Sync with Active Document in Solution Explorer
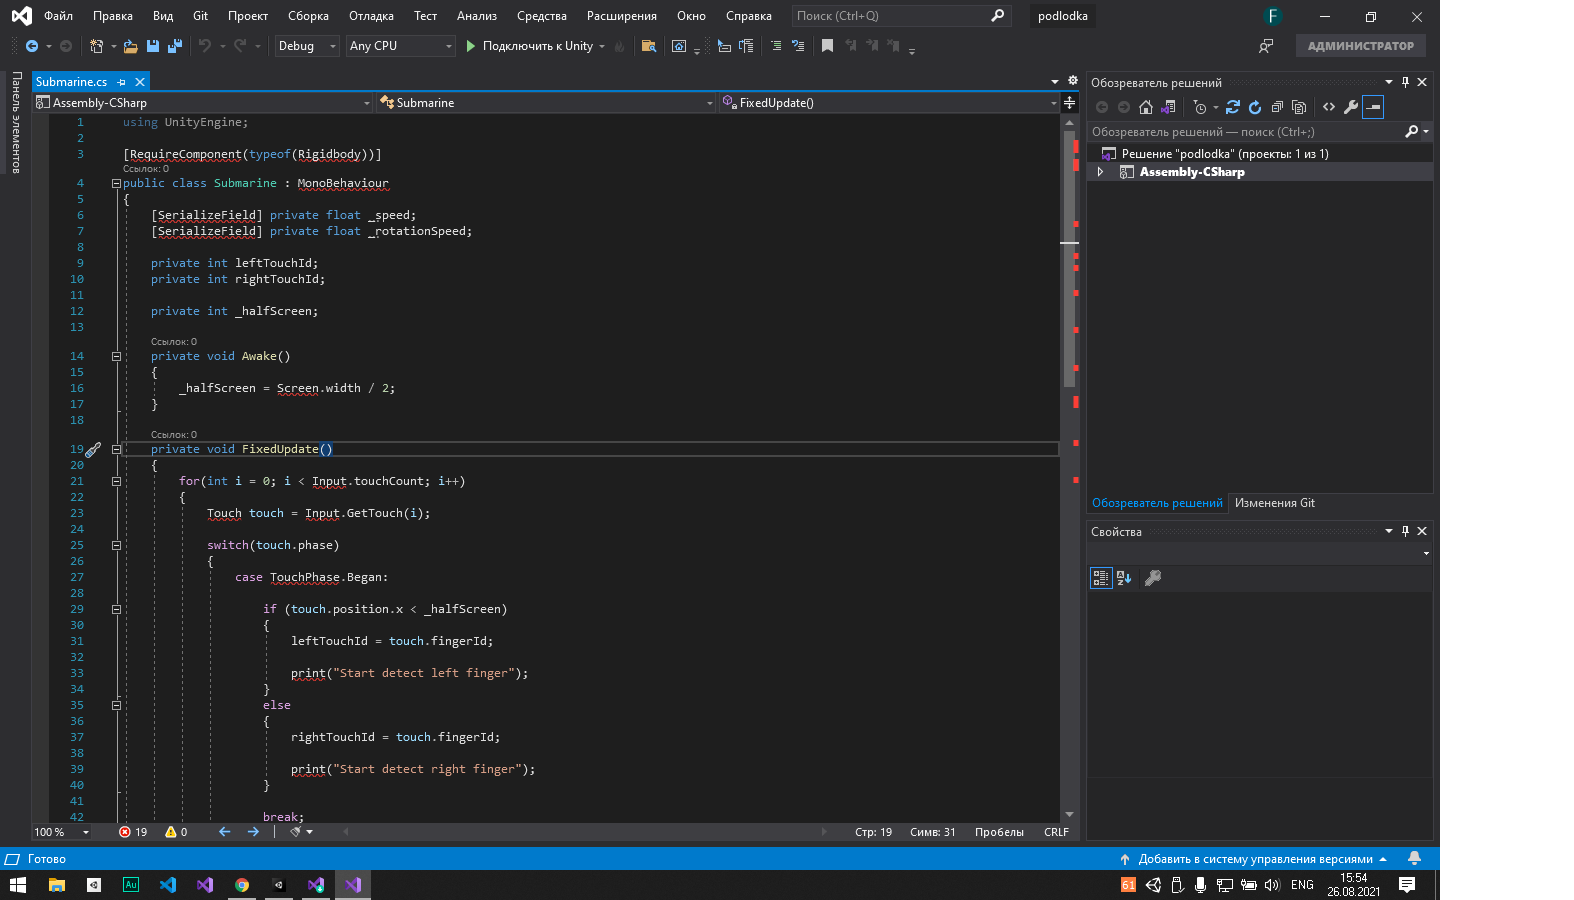The width and height of the screenshot is (1574, 900). click(1233, 107)
